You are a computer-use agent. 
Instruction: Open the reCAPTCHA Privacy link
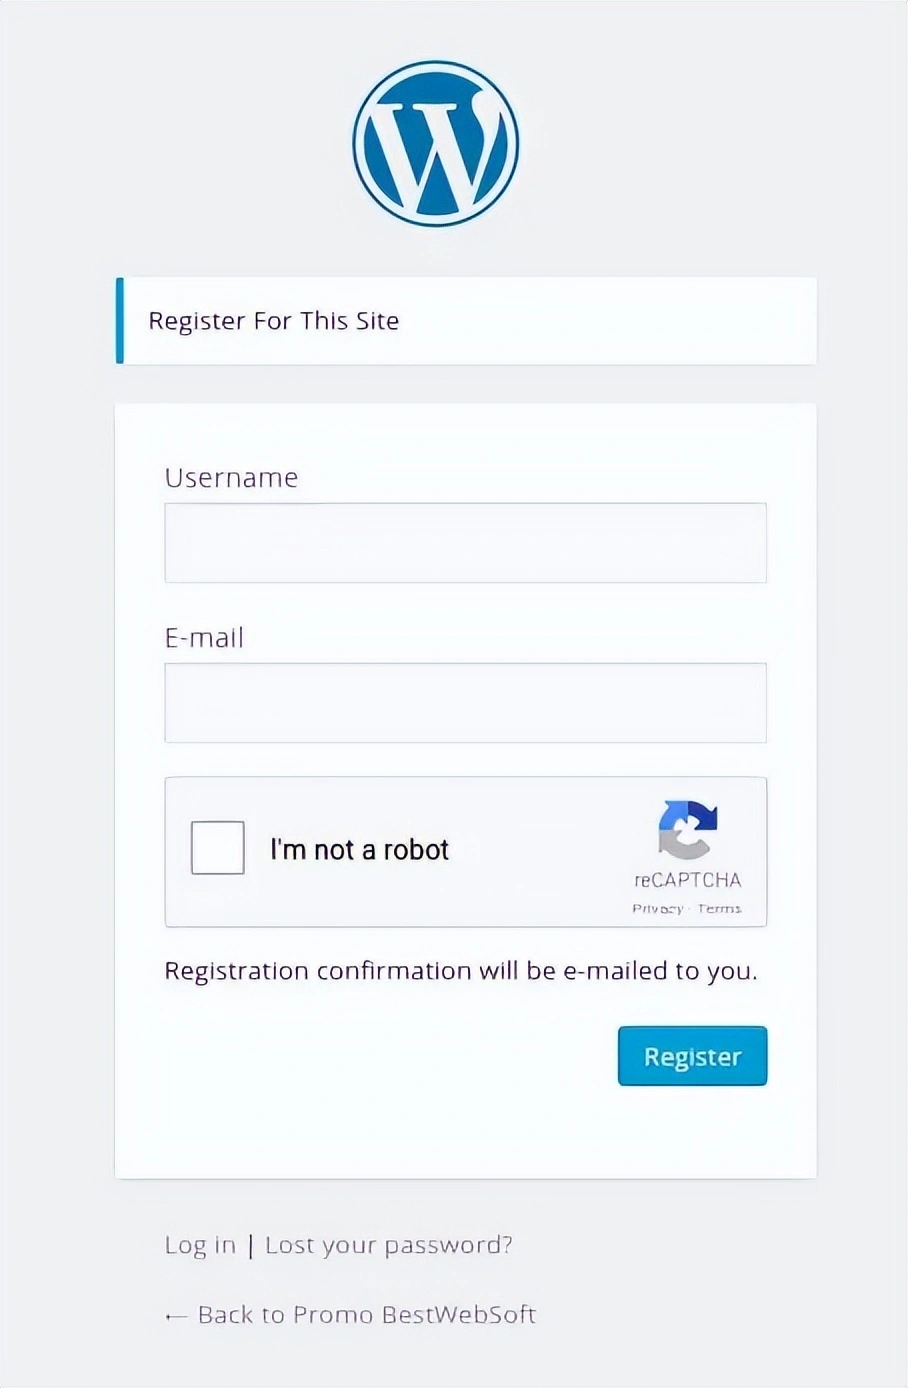coord(657,908)
